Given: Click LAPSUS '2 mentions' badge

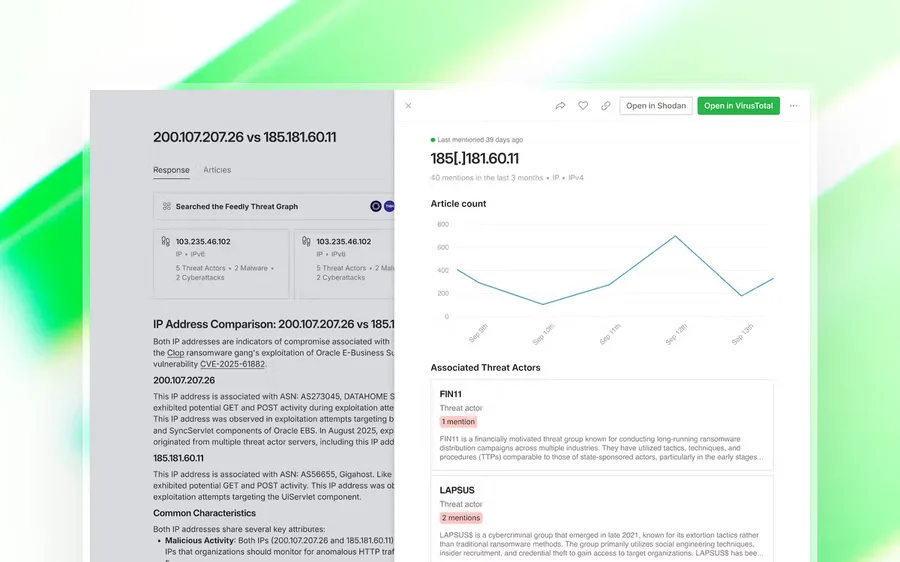Looking at the screenshot, I should (x=460, y=518).
